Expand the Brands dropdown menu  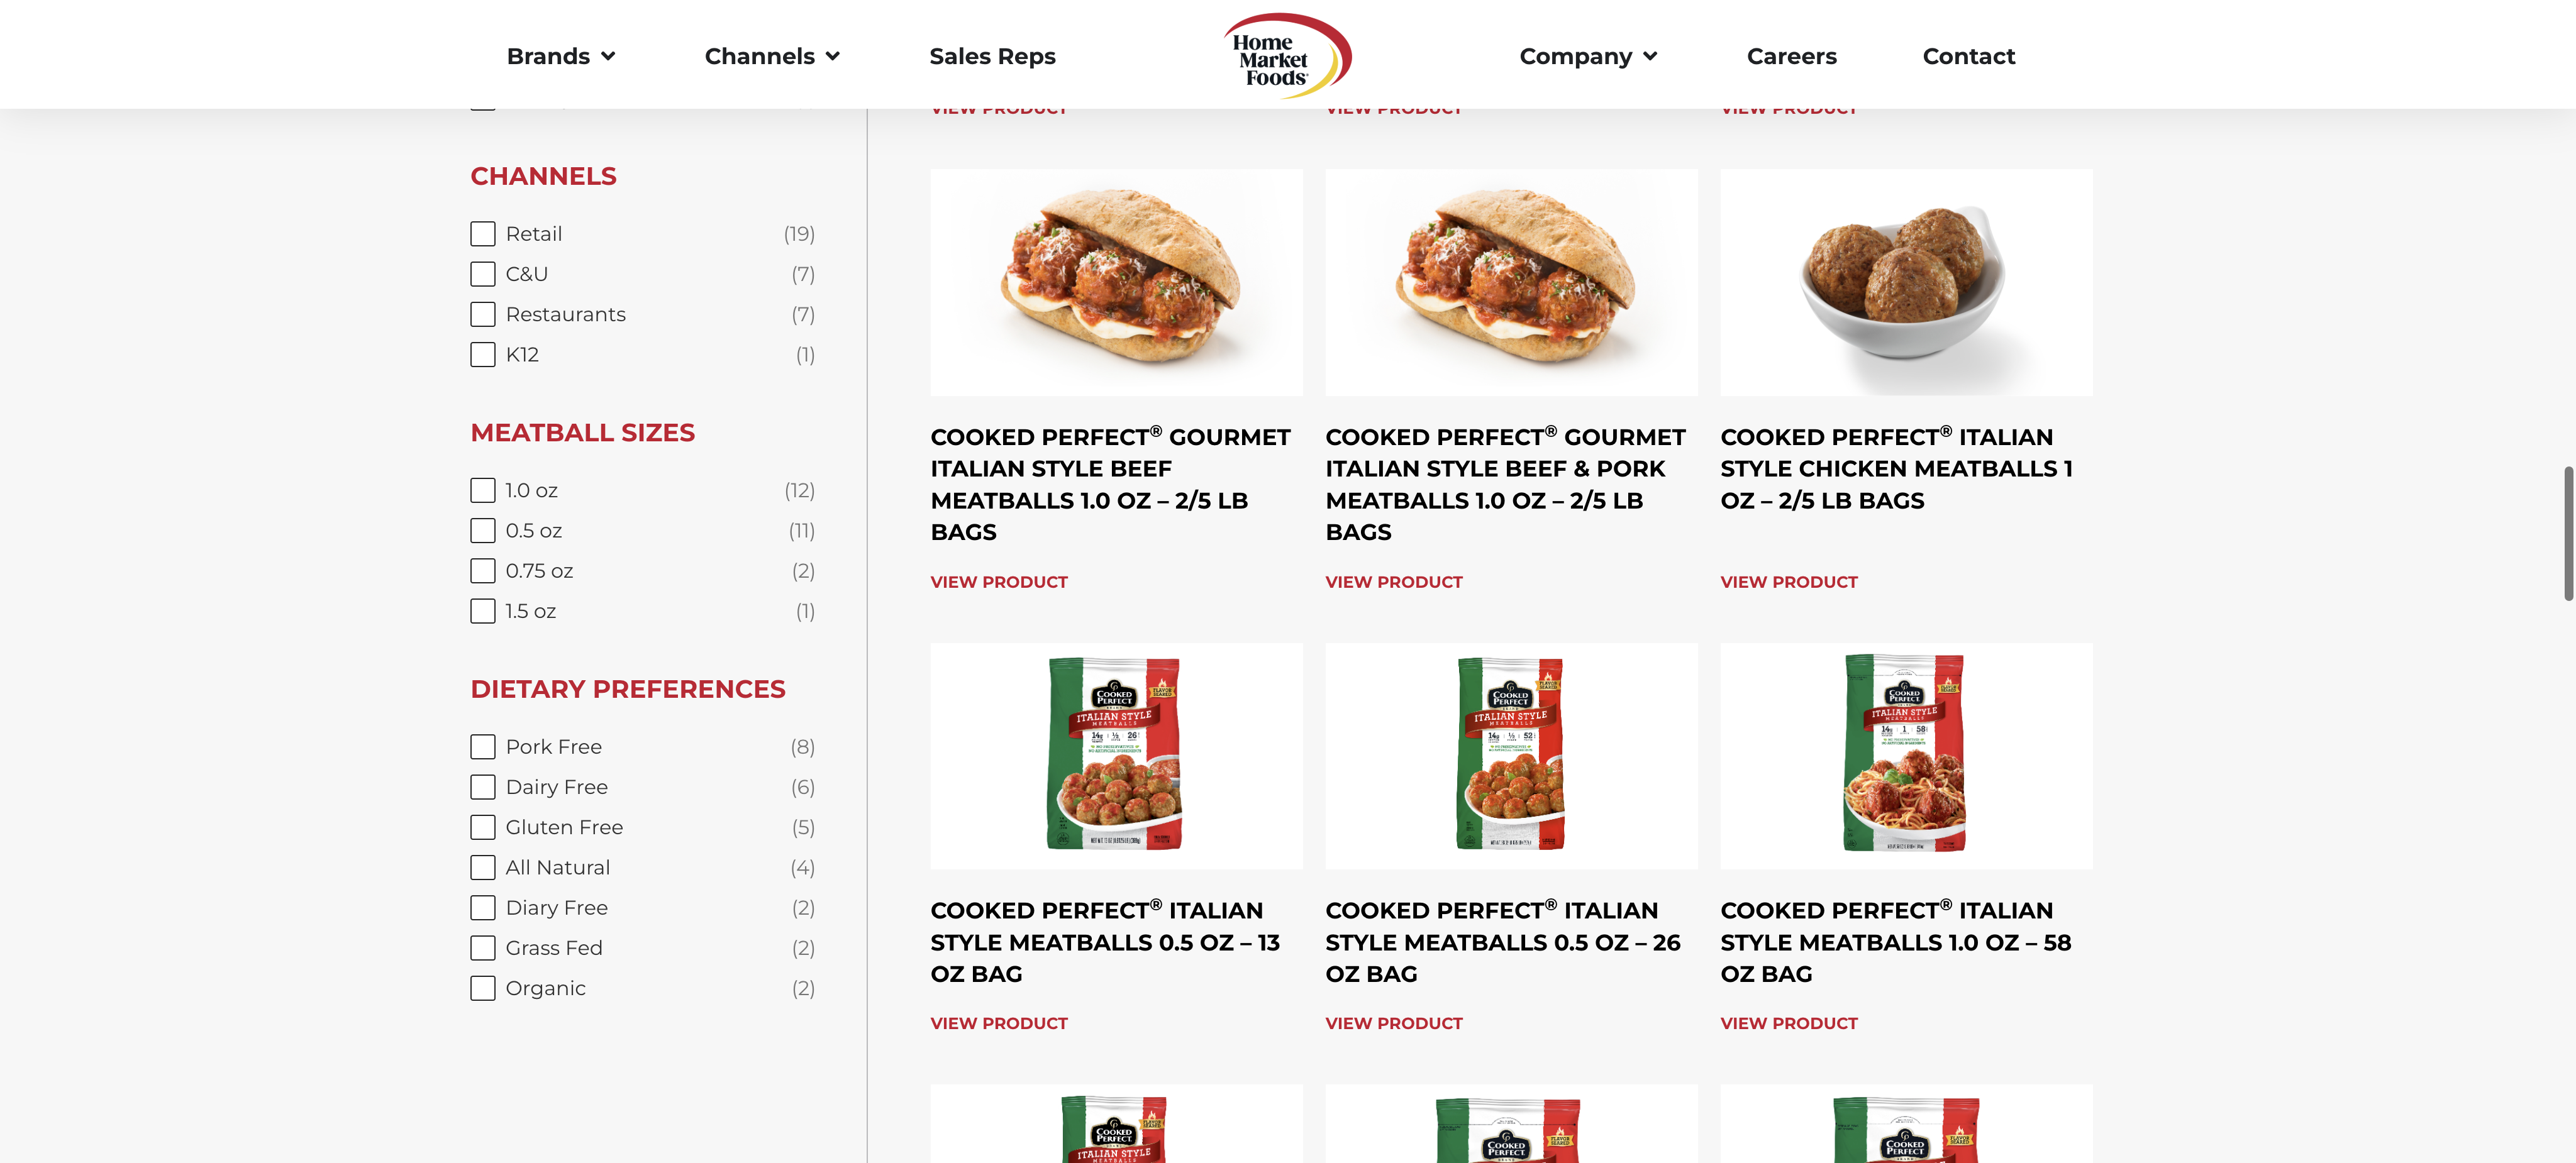560,56
